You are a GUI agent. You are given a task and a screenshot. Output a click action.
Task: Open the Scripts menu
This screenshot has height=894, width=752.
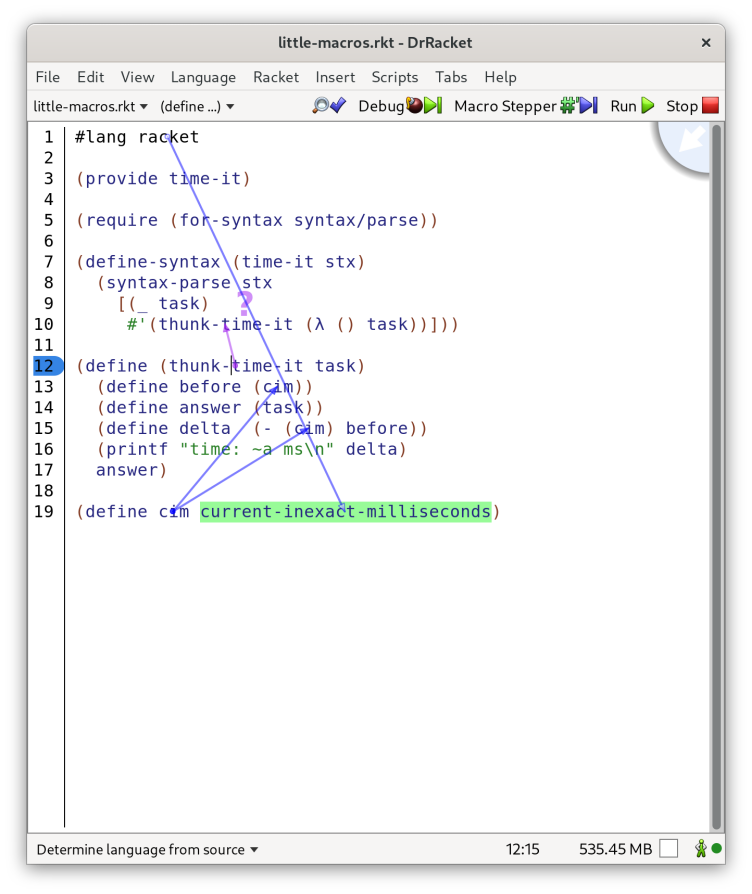pyautogui.click(x=394, y=77)
